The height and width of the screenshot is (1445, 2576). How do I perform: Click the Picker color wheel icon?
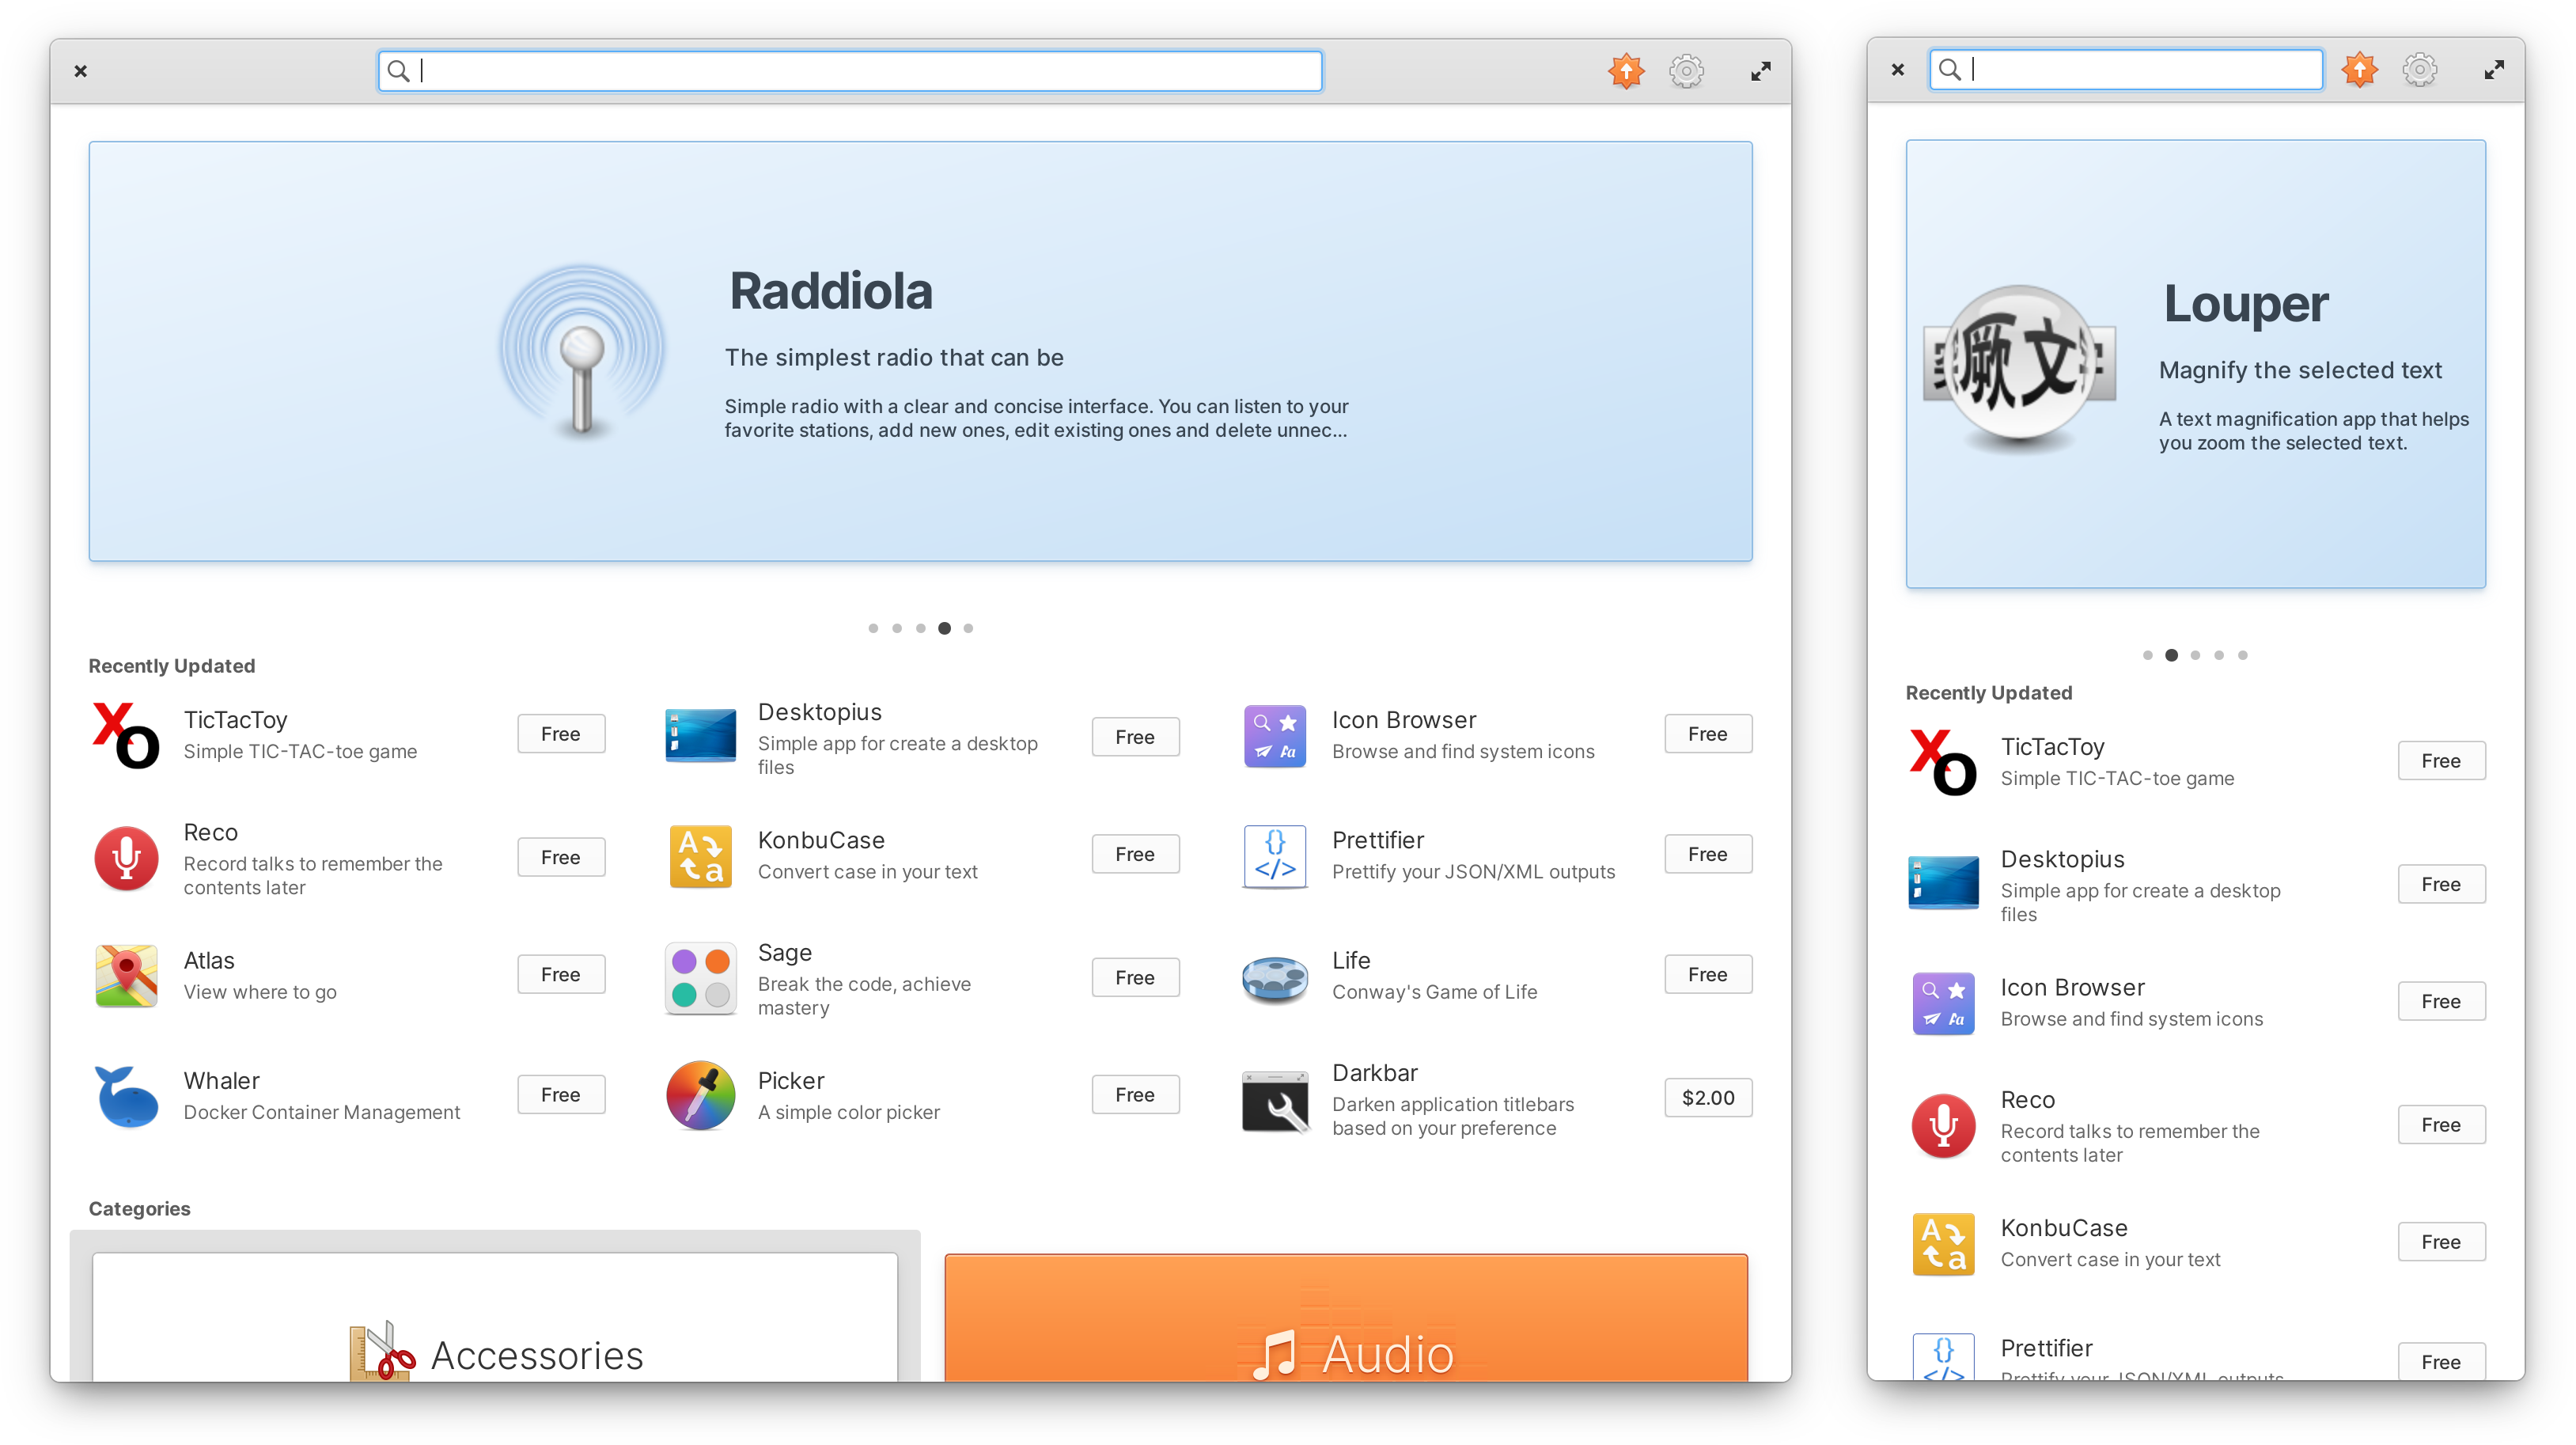pyautogui.click(x=699, y=1094)
